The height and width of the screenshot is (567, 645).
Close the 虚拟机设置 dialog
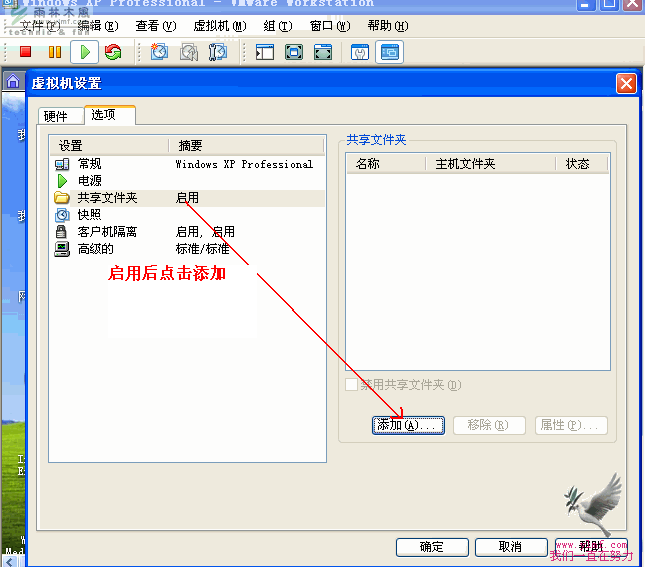(x=626, y=84)
